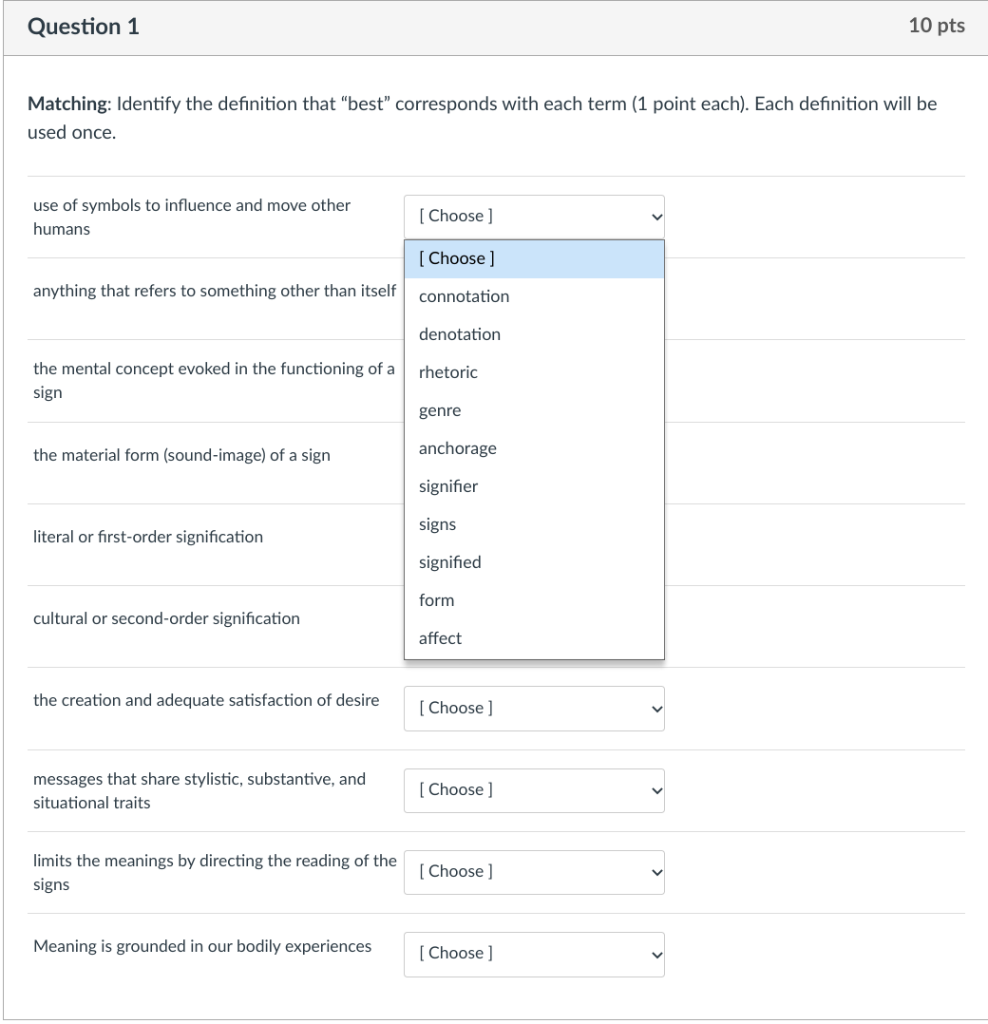Image resolution: width=988 pixels, height=1024 pixels.
Task: Select the highlighted '[ Choose ]' placeholder option
Action: [x=534, y=259]
